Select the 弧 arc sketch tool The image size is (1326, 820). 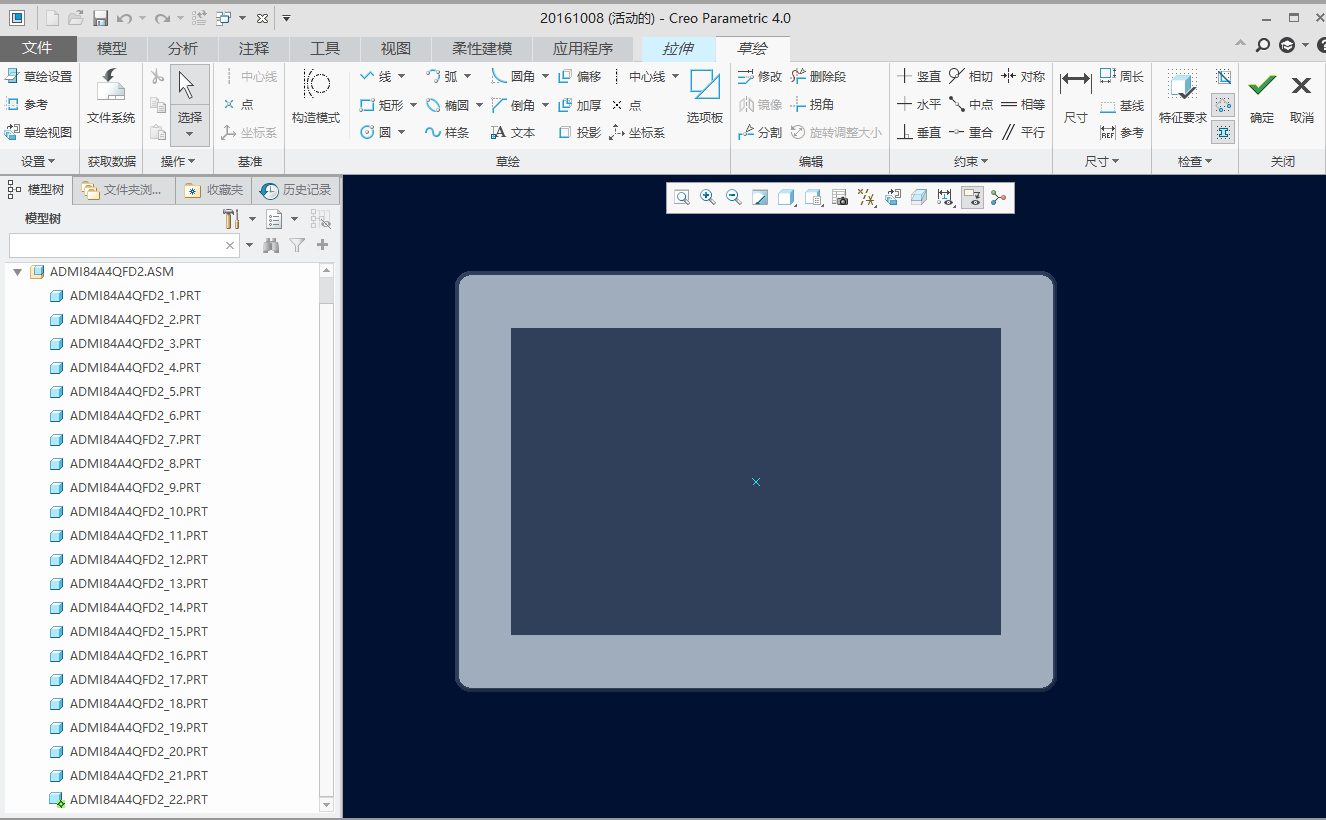441,76
